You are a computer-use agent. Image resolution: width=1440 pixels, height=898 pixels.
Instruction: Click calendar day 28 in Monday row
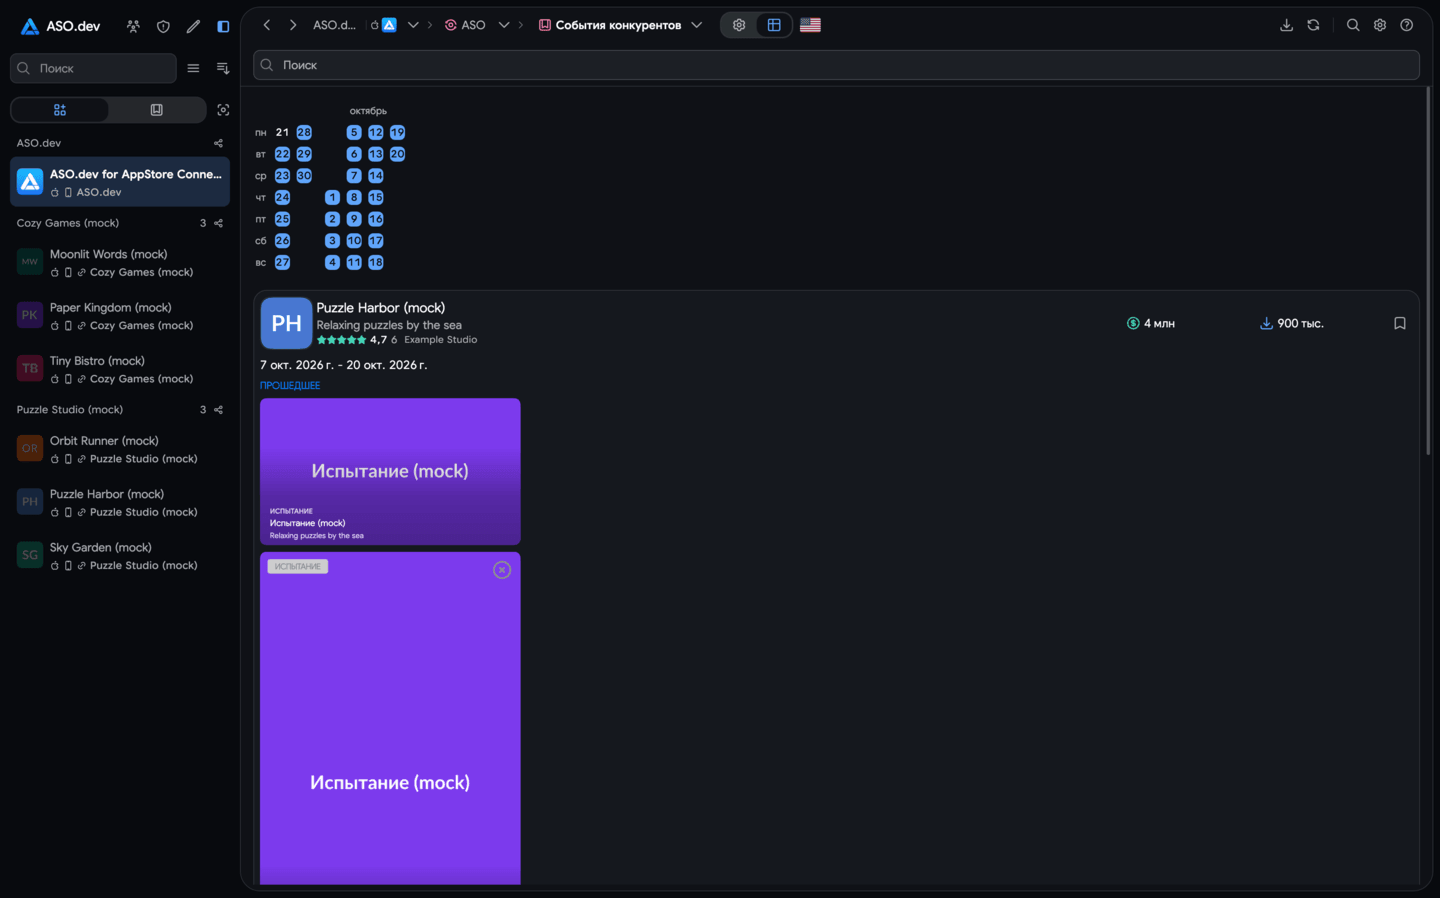304,132
